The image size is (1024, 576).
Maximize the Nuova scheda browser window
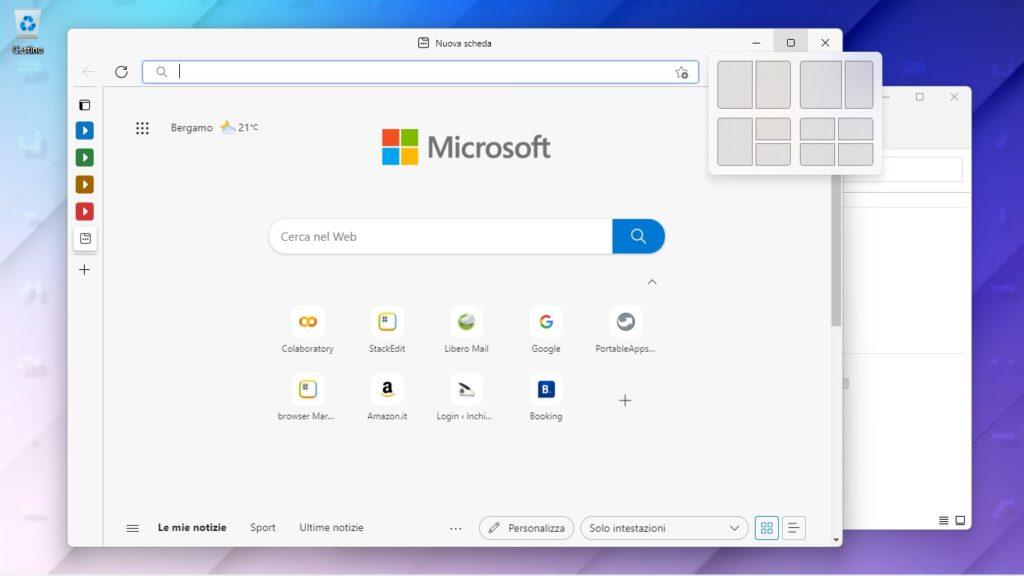point(791,43)
